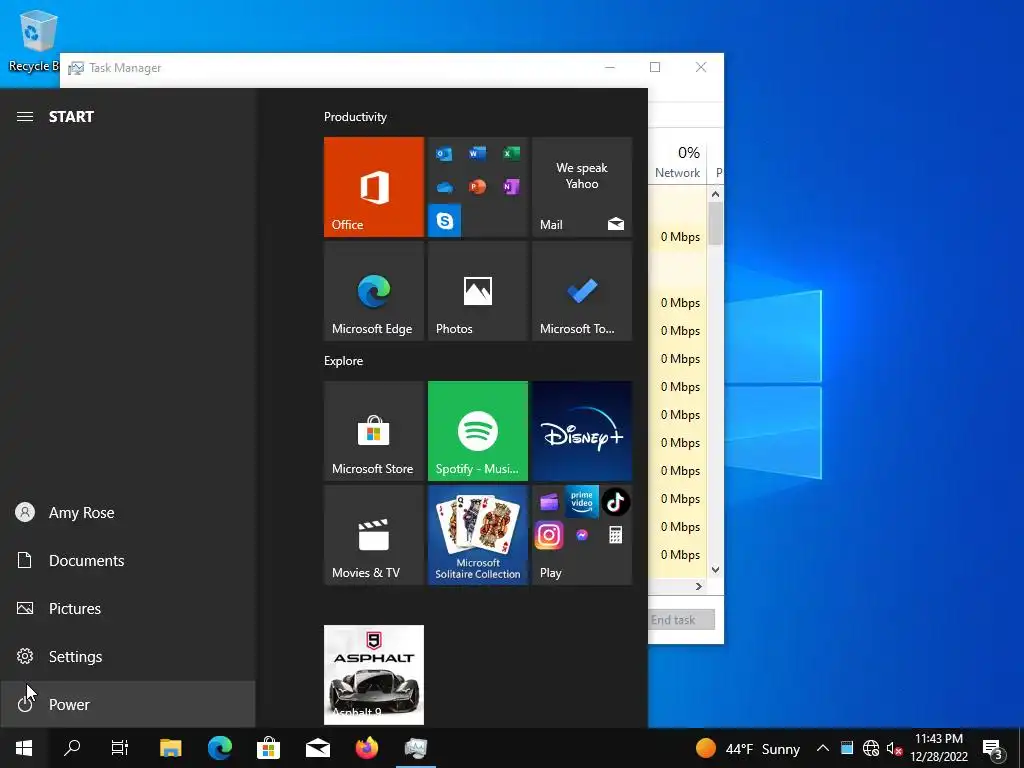Open the Office tile
The image size is (1024, 768).
click(374, 187)
